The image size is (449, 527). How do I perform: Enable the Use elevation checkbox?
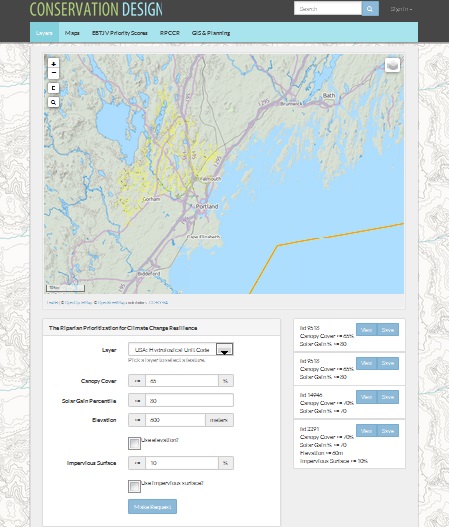click(134, 443)
